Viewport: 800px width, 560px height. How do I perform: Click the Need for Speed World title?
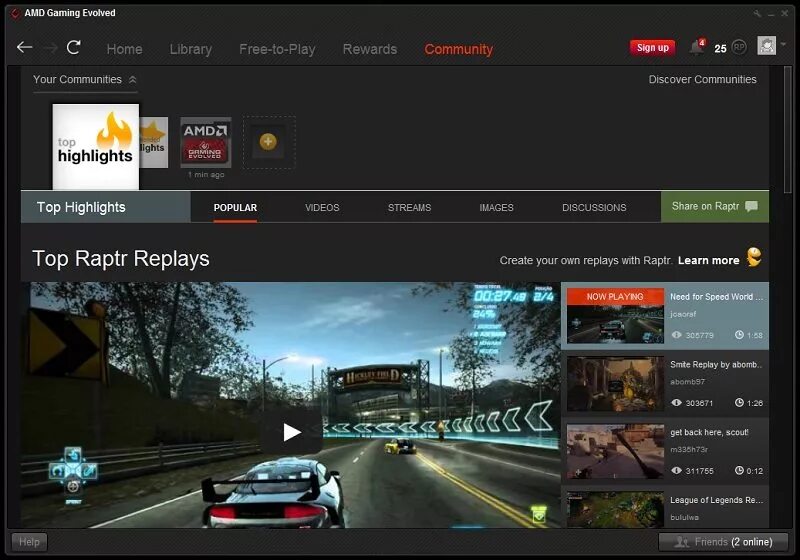[x=716, y=297]
